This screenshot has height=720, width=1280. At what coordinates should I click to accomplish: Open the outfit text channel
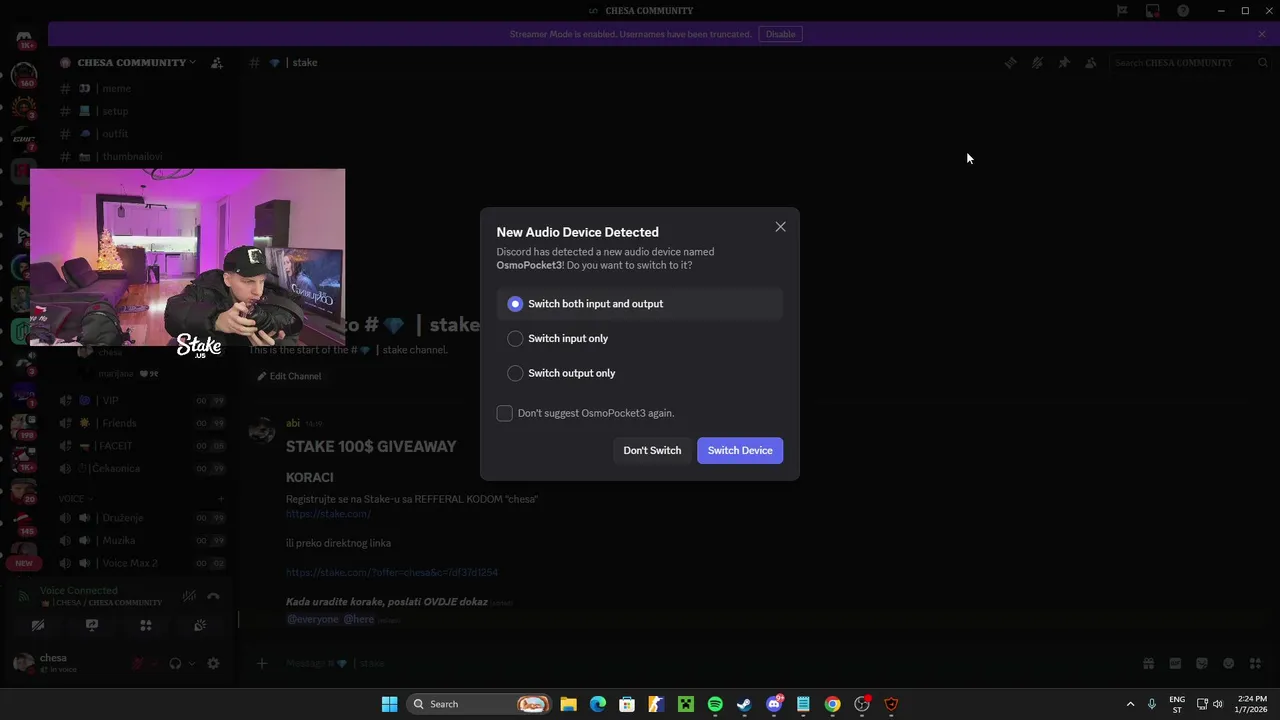point(144,134)
